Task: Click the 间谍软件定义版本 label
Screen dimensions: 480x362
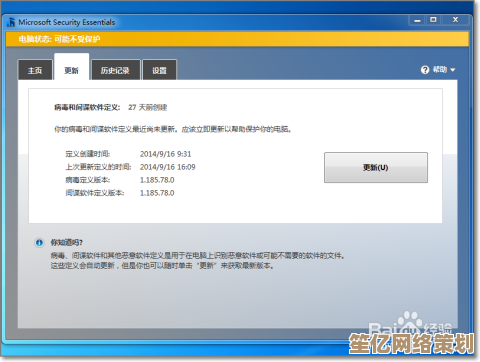Action: click(95, 193)
